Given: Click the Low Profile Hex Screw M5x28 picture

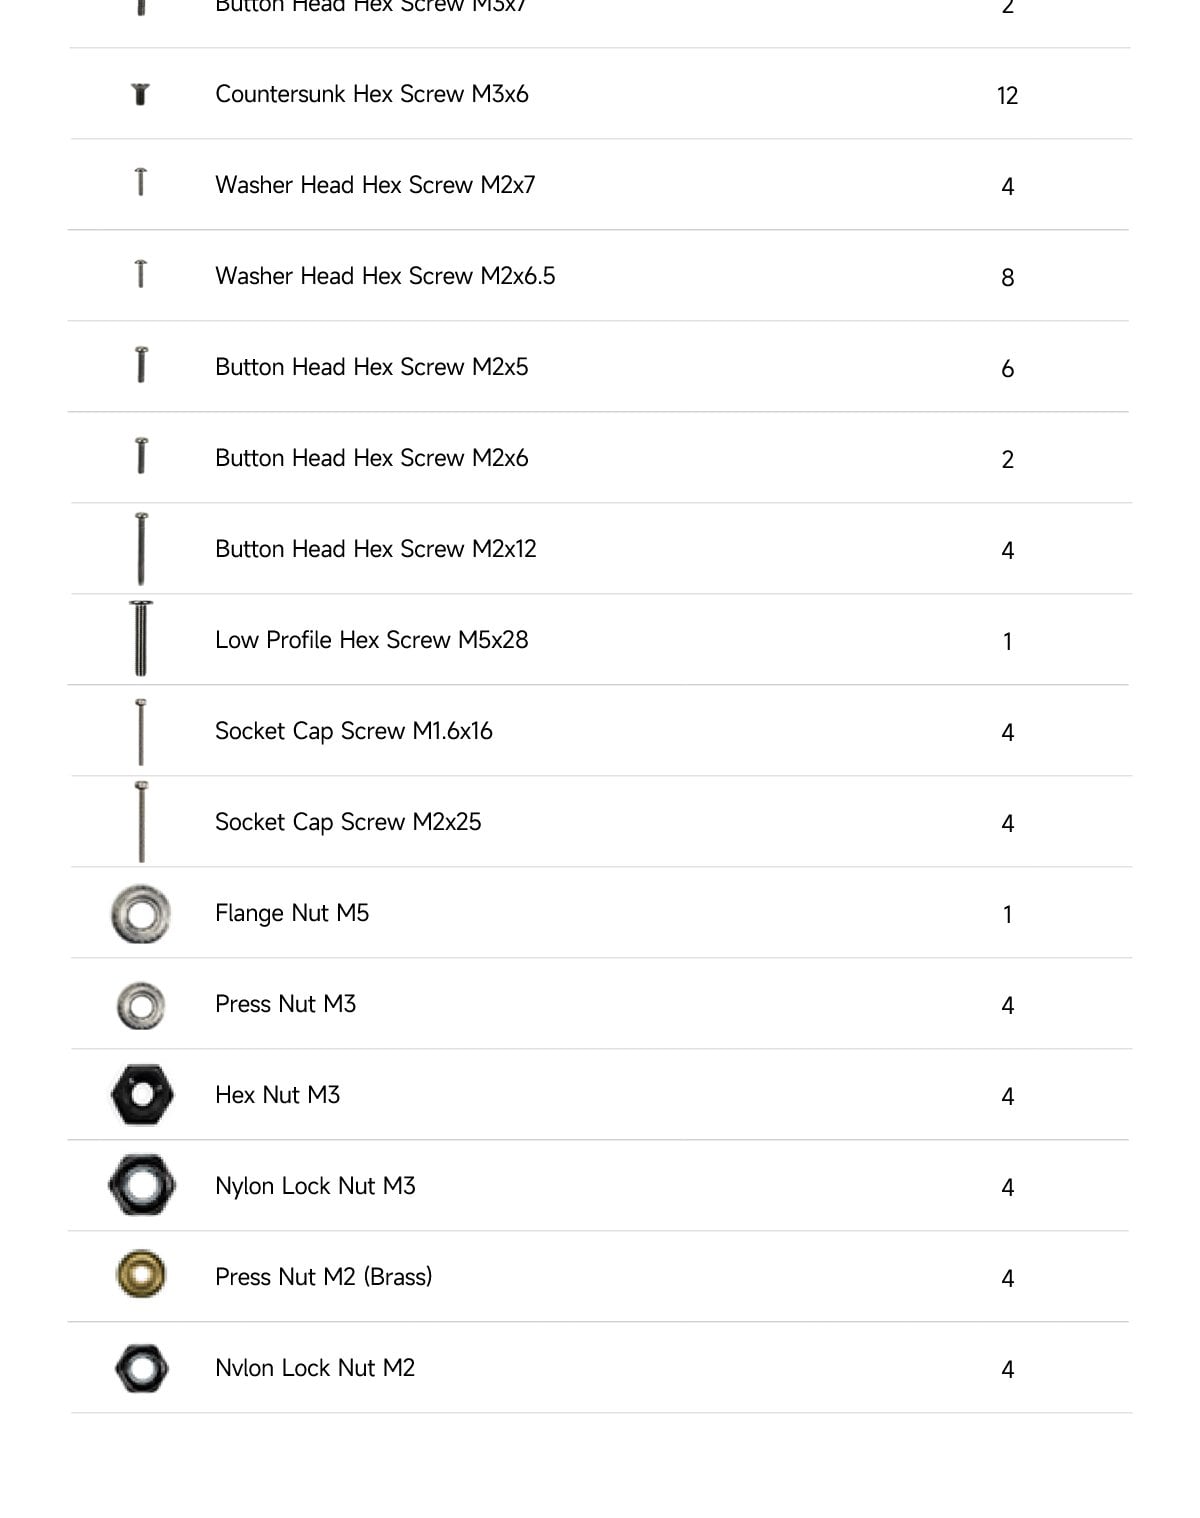Looking at the screenshot, I should click(x=141, y=638).
